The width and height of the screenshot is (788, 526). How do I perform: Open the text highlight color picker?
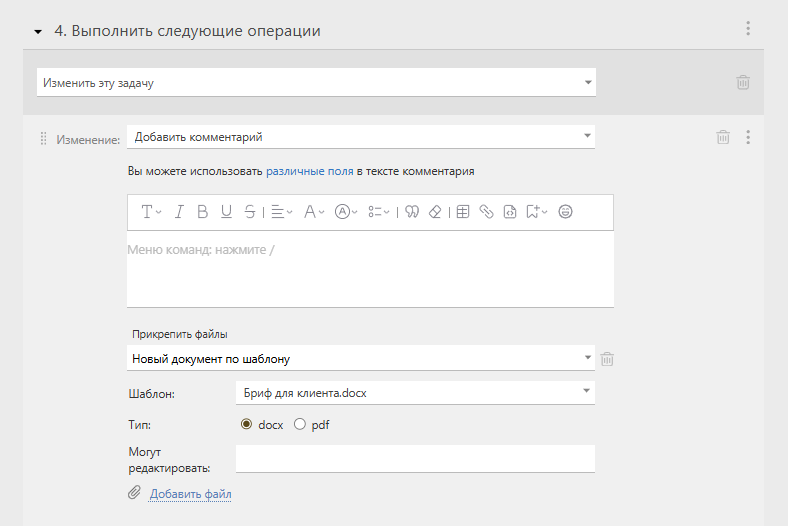click(346, 212)
